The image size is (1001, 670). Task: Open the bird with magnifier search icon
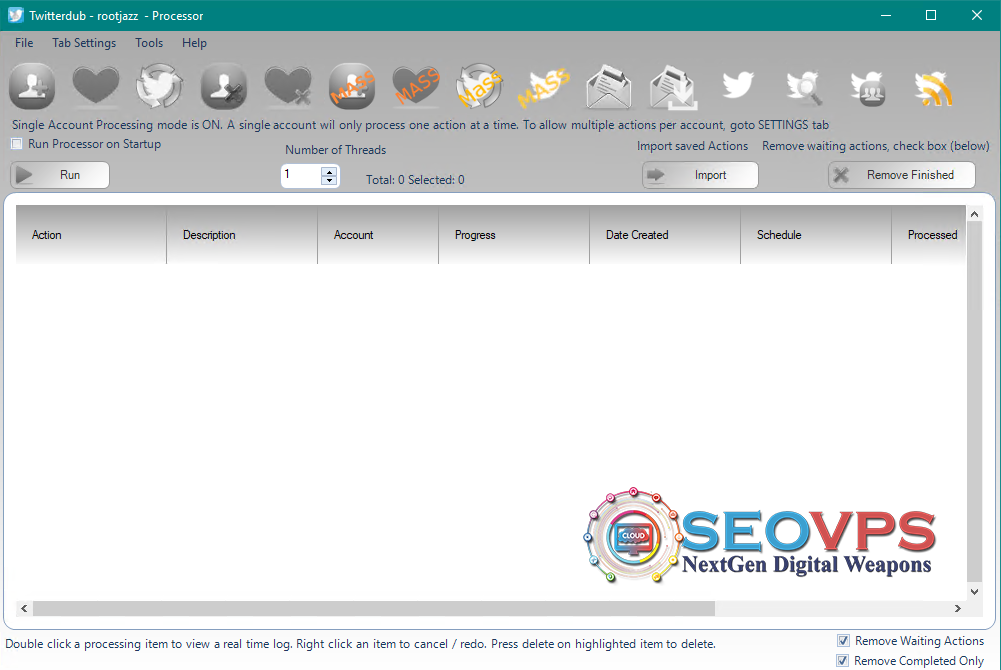click(803, 87)
